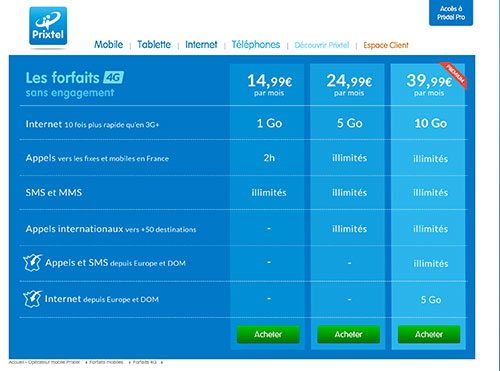The image size is (500, 371).
Task: Click illimités in the Appels vers les fixes row, 39,99€ plan
Action: [431, 159]
